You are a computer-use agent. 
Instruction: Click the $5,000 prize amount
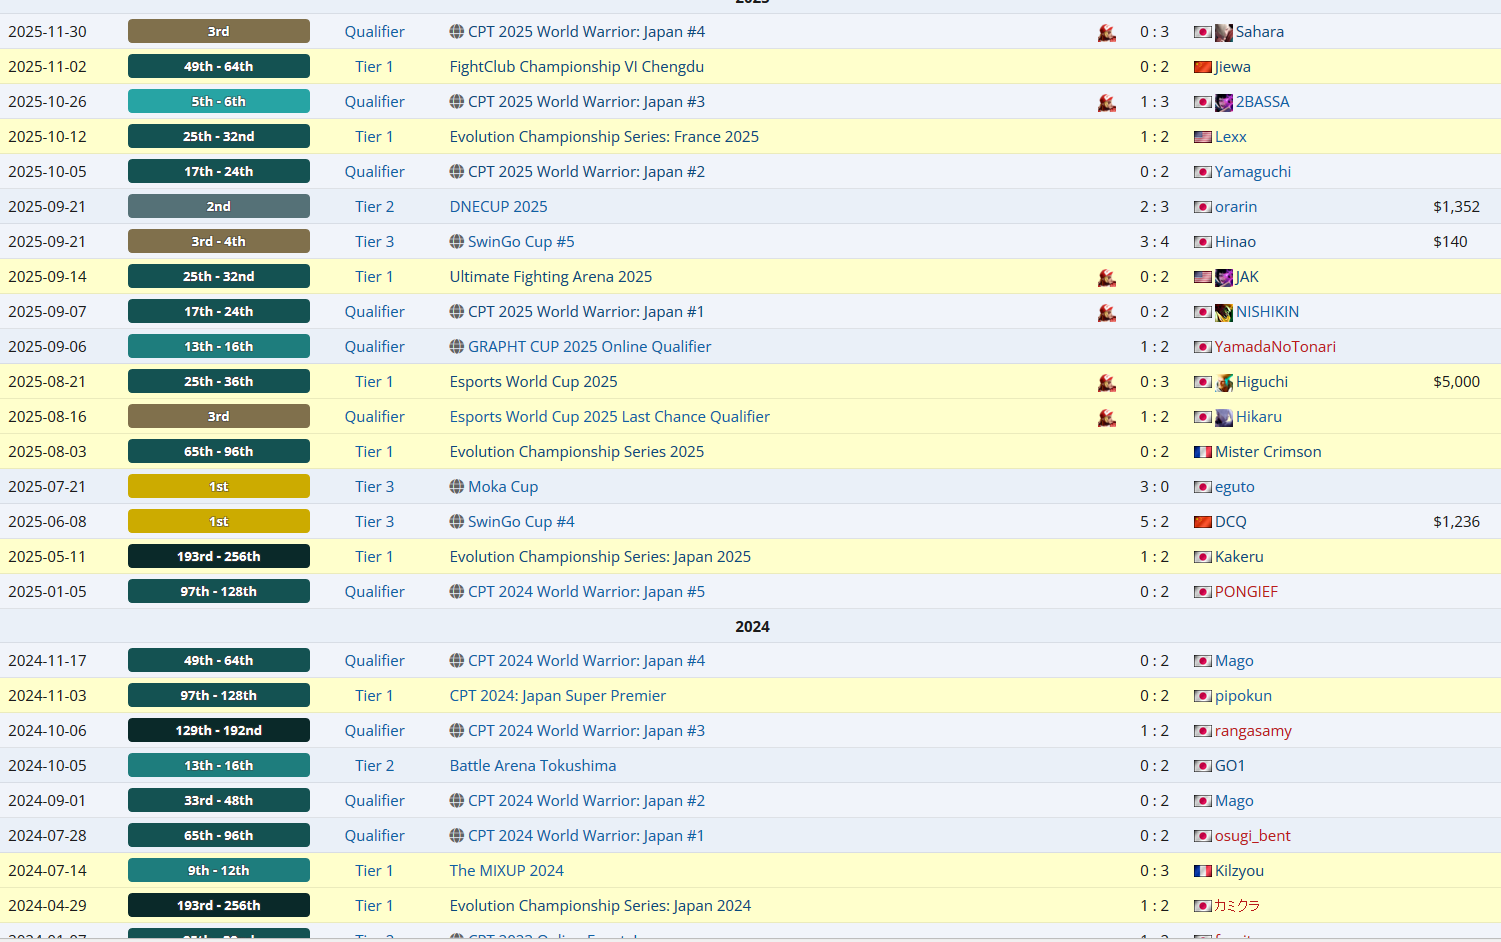coord(1456,382)
